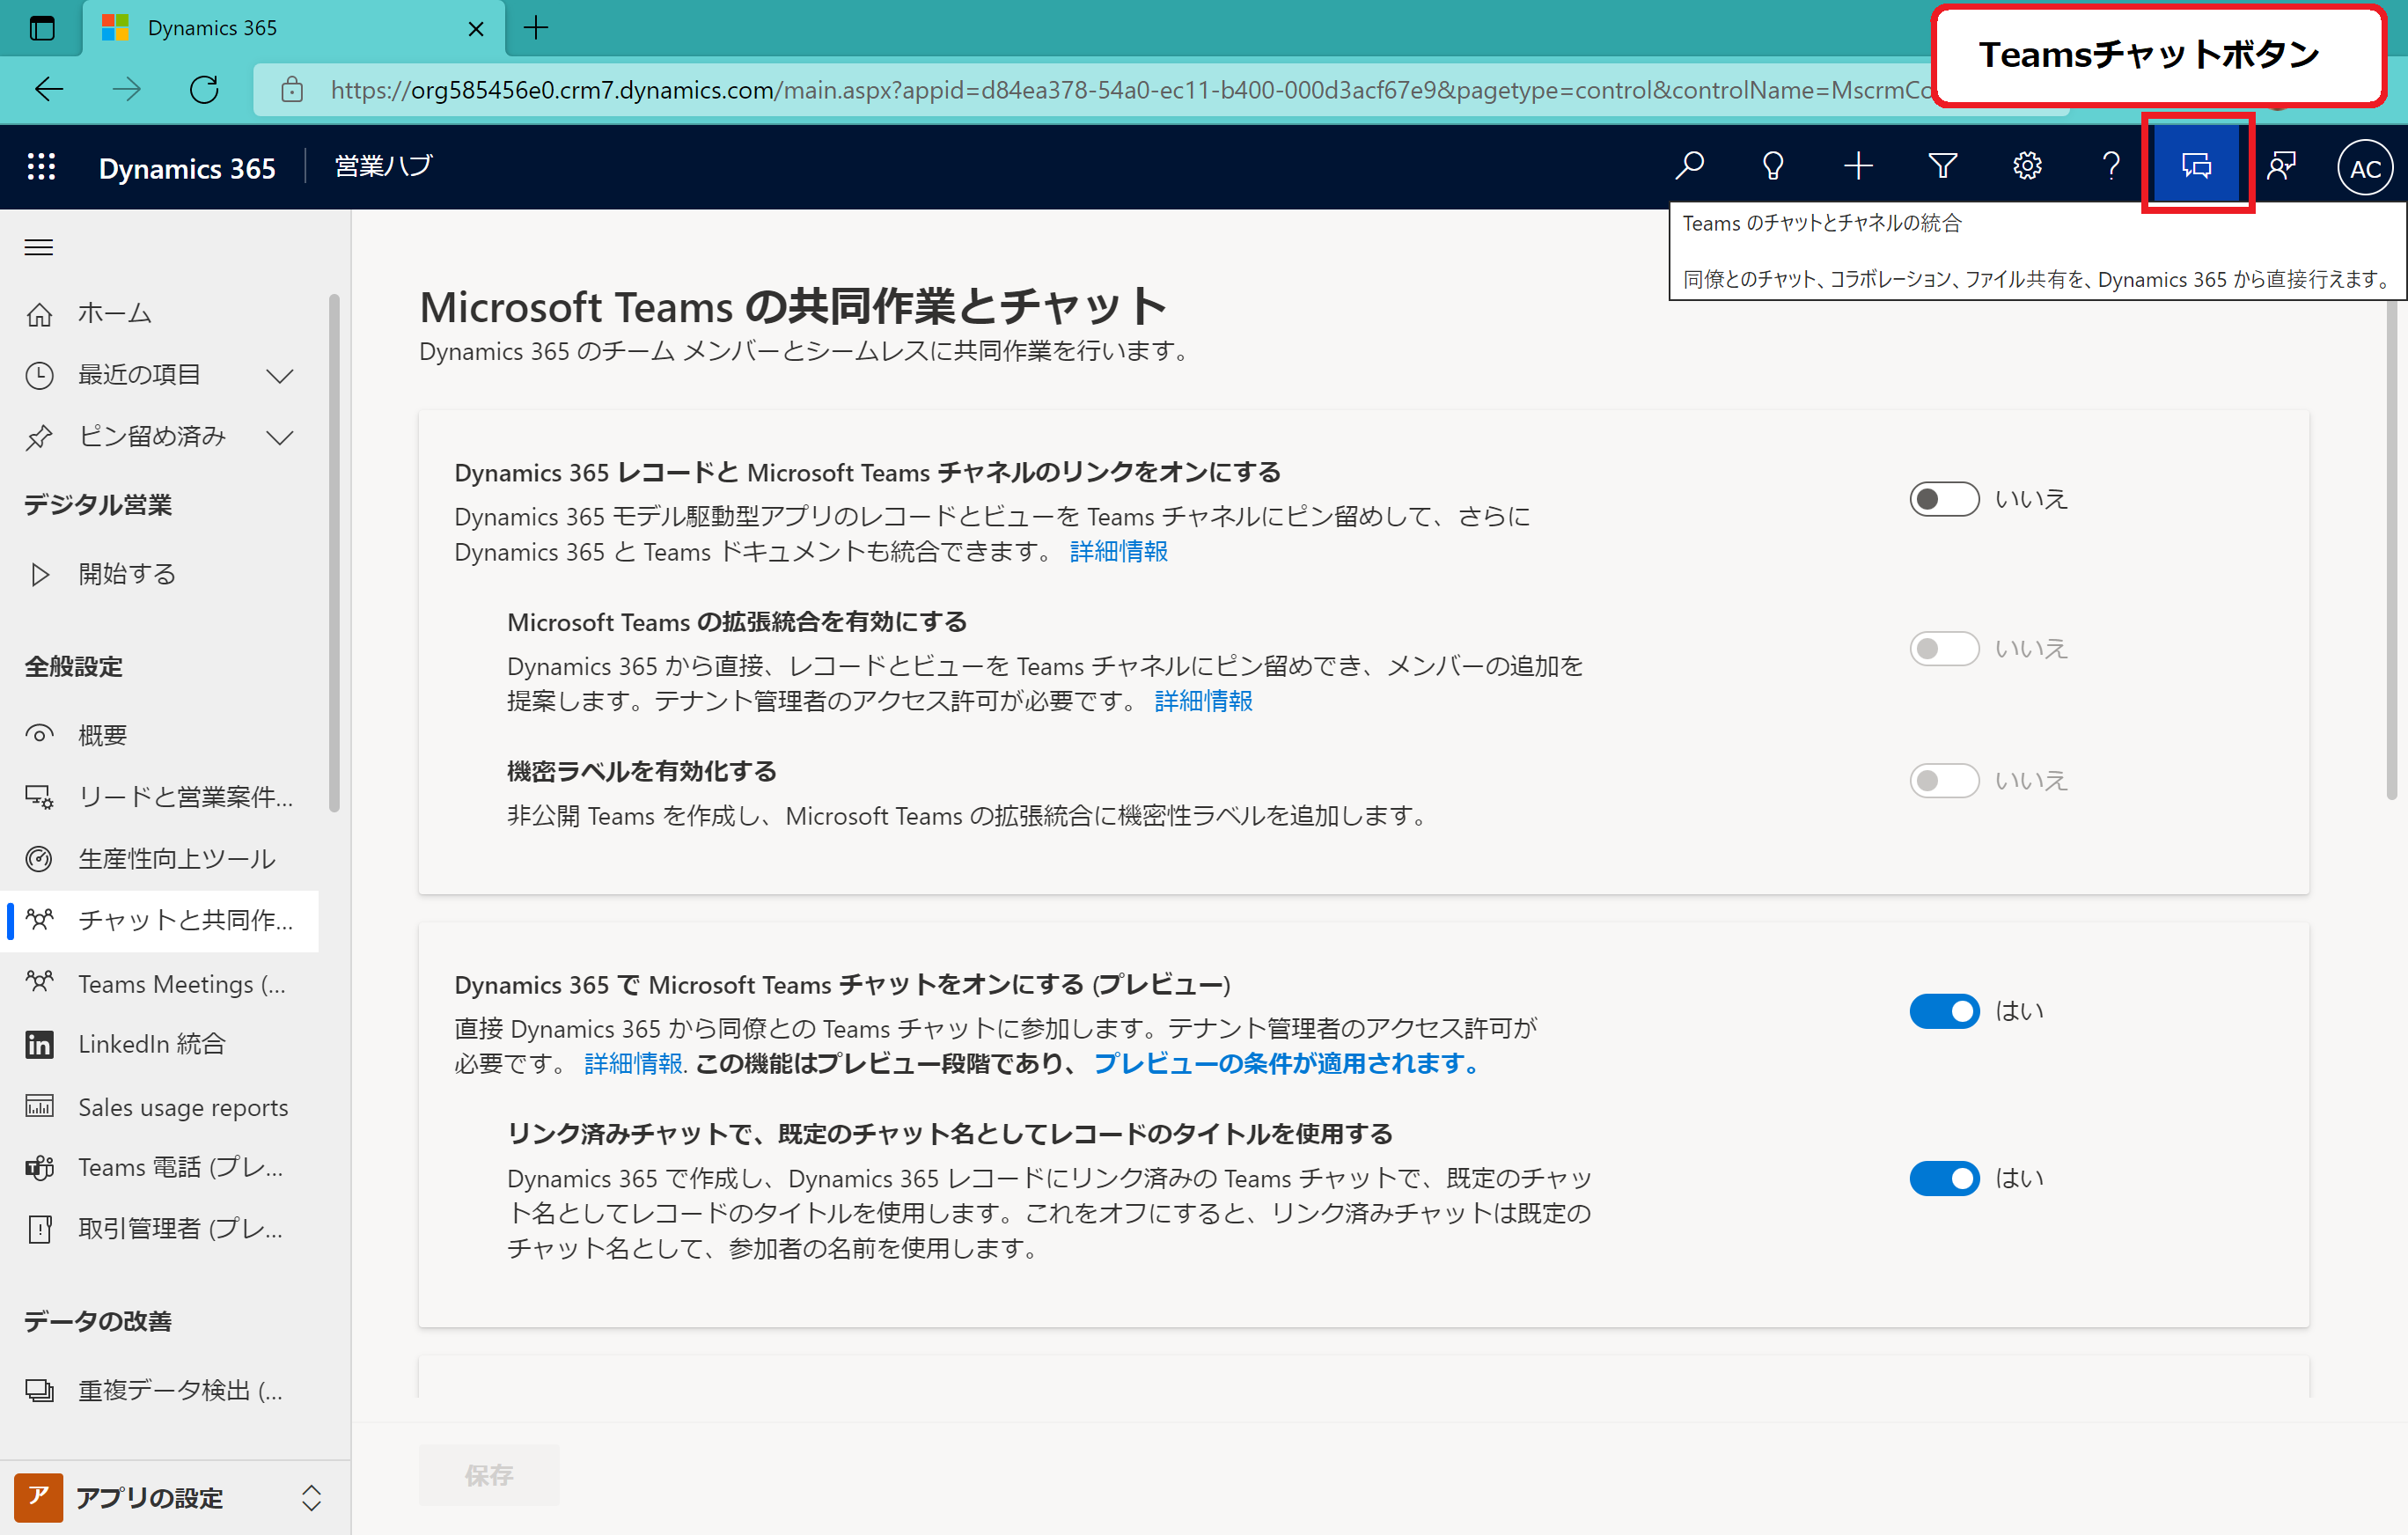Click the play icon for 開始する

(39, 574)
